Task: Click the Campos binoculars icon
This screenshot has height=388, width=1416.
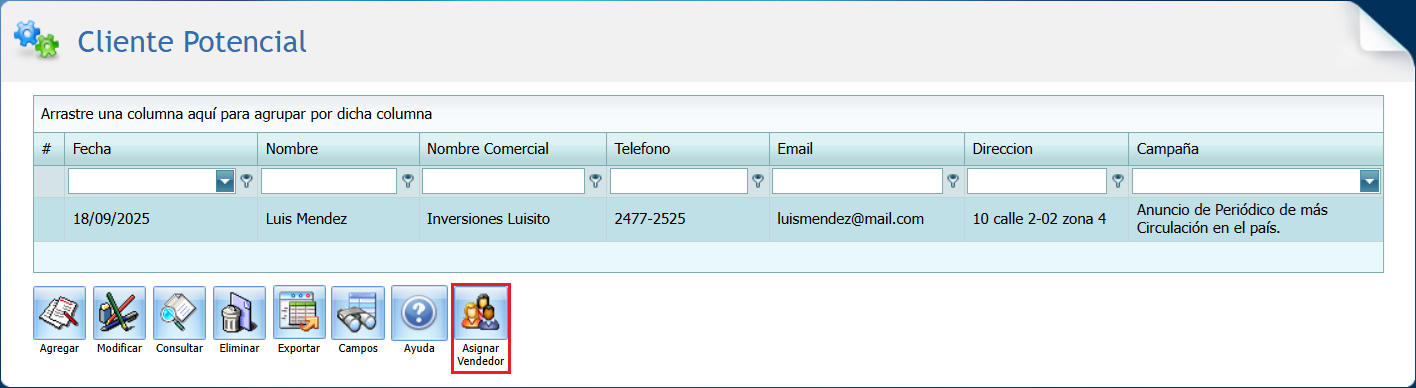Action: pyautogui.click(x=358, y=313)
